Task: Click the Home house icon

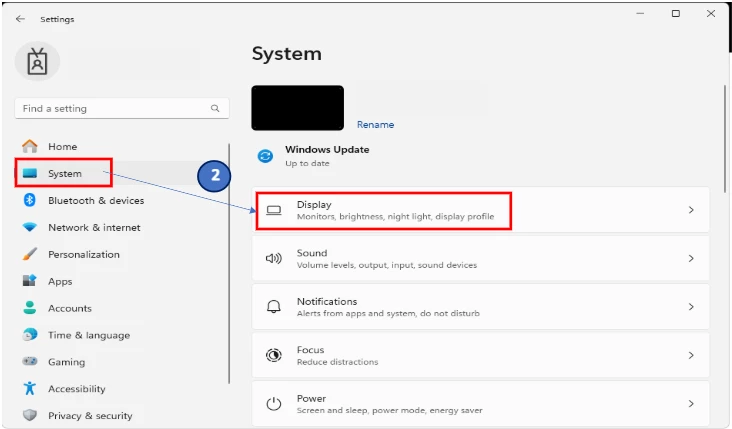Action: [30, 146]
